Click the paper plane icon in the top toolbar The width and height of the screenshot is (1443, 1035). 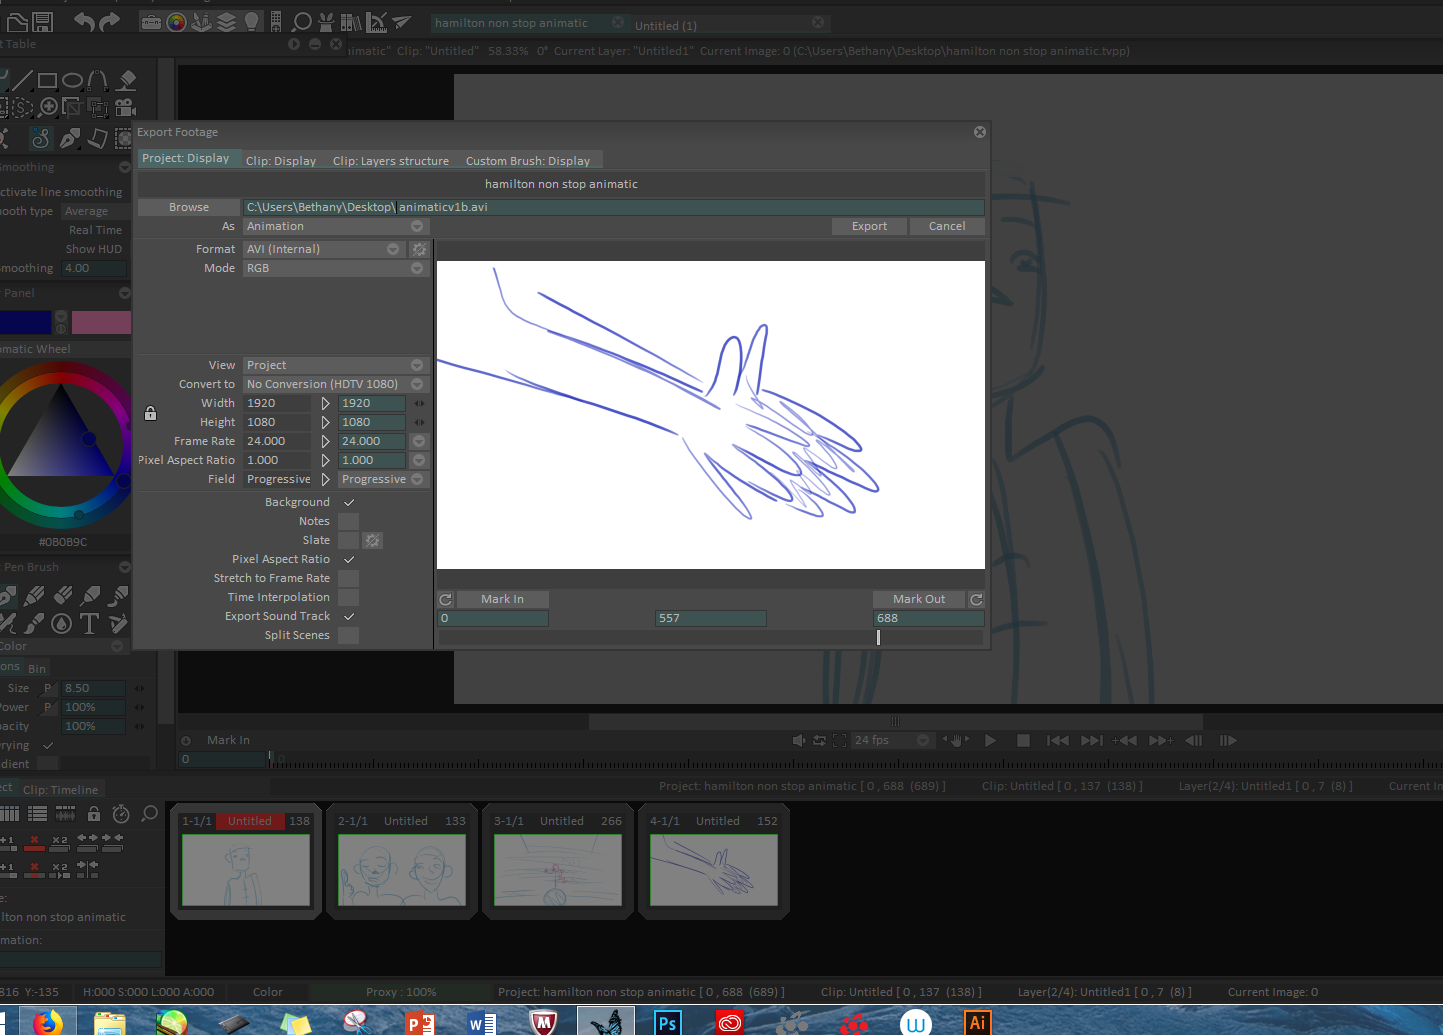401,22
